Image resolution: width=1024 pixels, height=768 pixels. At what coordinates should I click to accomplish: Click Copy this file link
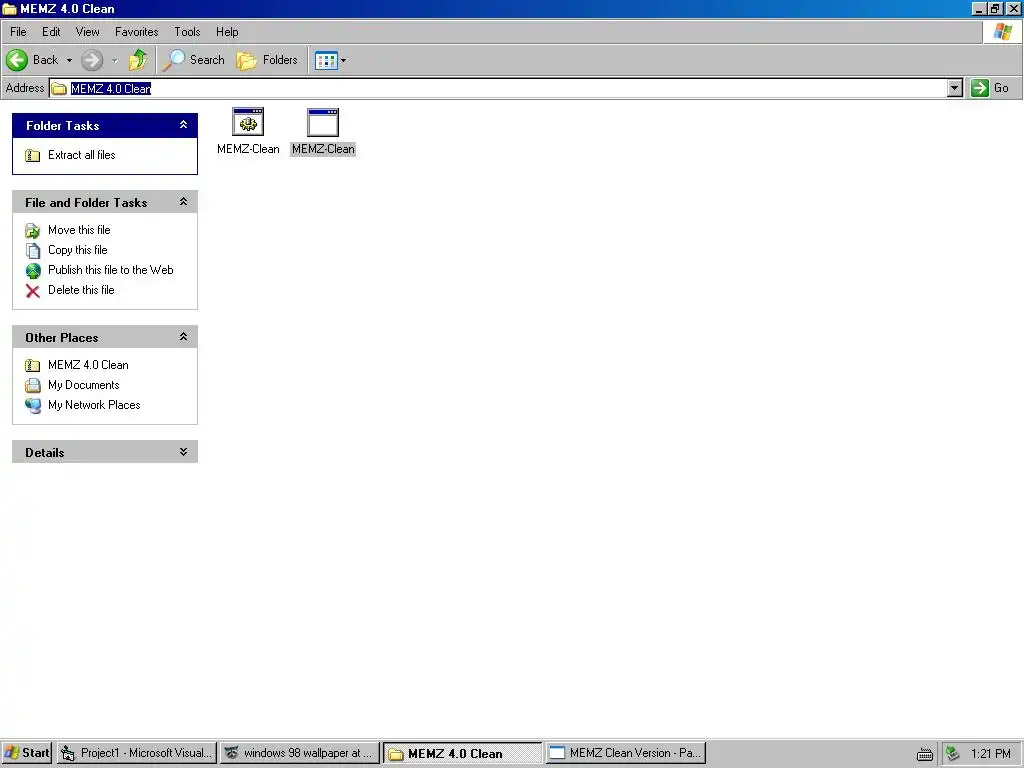pos(78,250)
